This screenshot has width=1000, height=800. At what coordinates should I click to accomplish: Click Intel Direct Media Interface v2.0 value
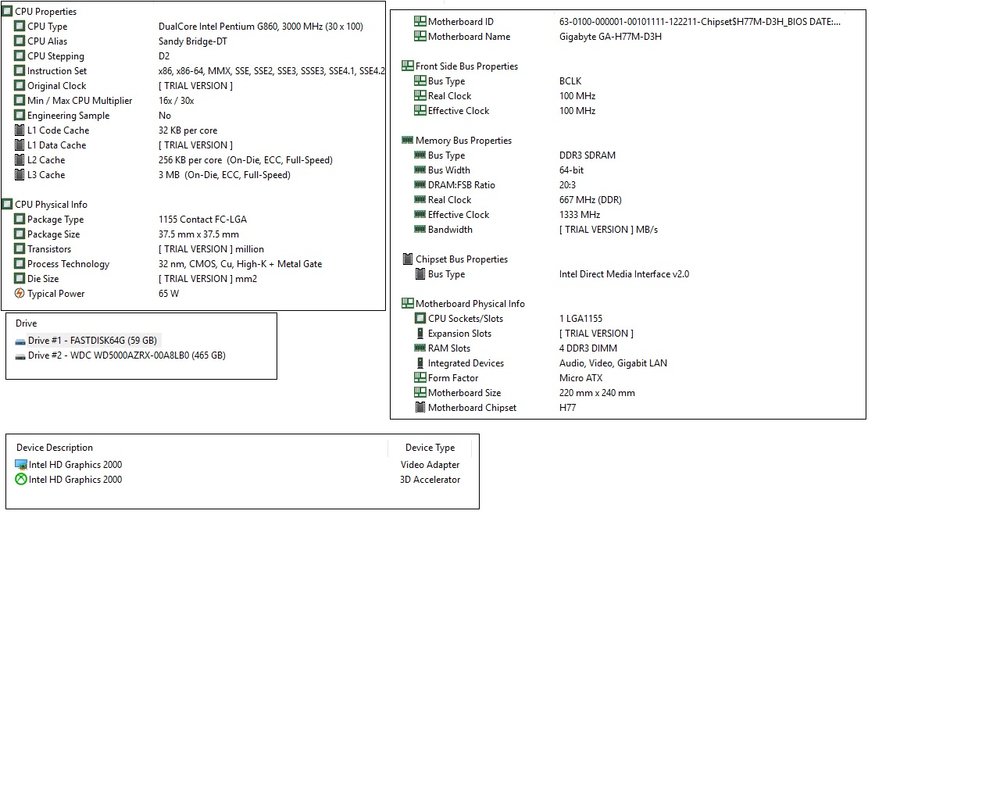click(624, 274)
